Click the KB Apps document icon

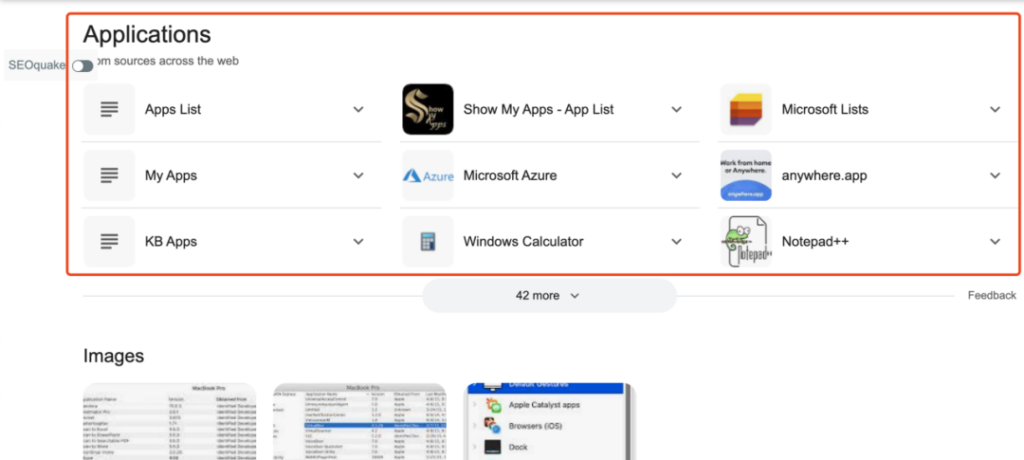(x=109, y=241)
